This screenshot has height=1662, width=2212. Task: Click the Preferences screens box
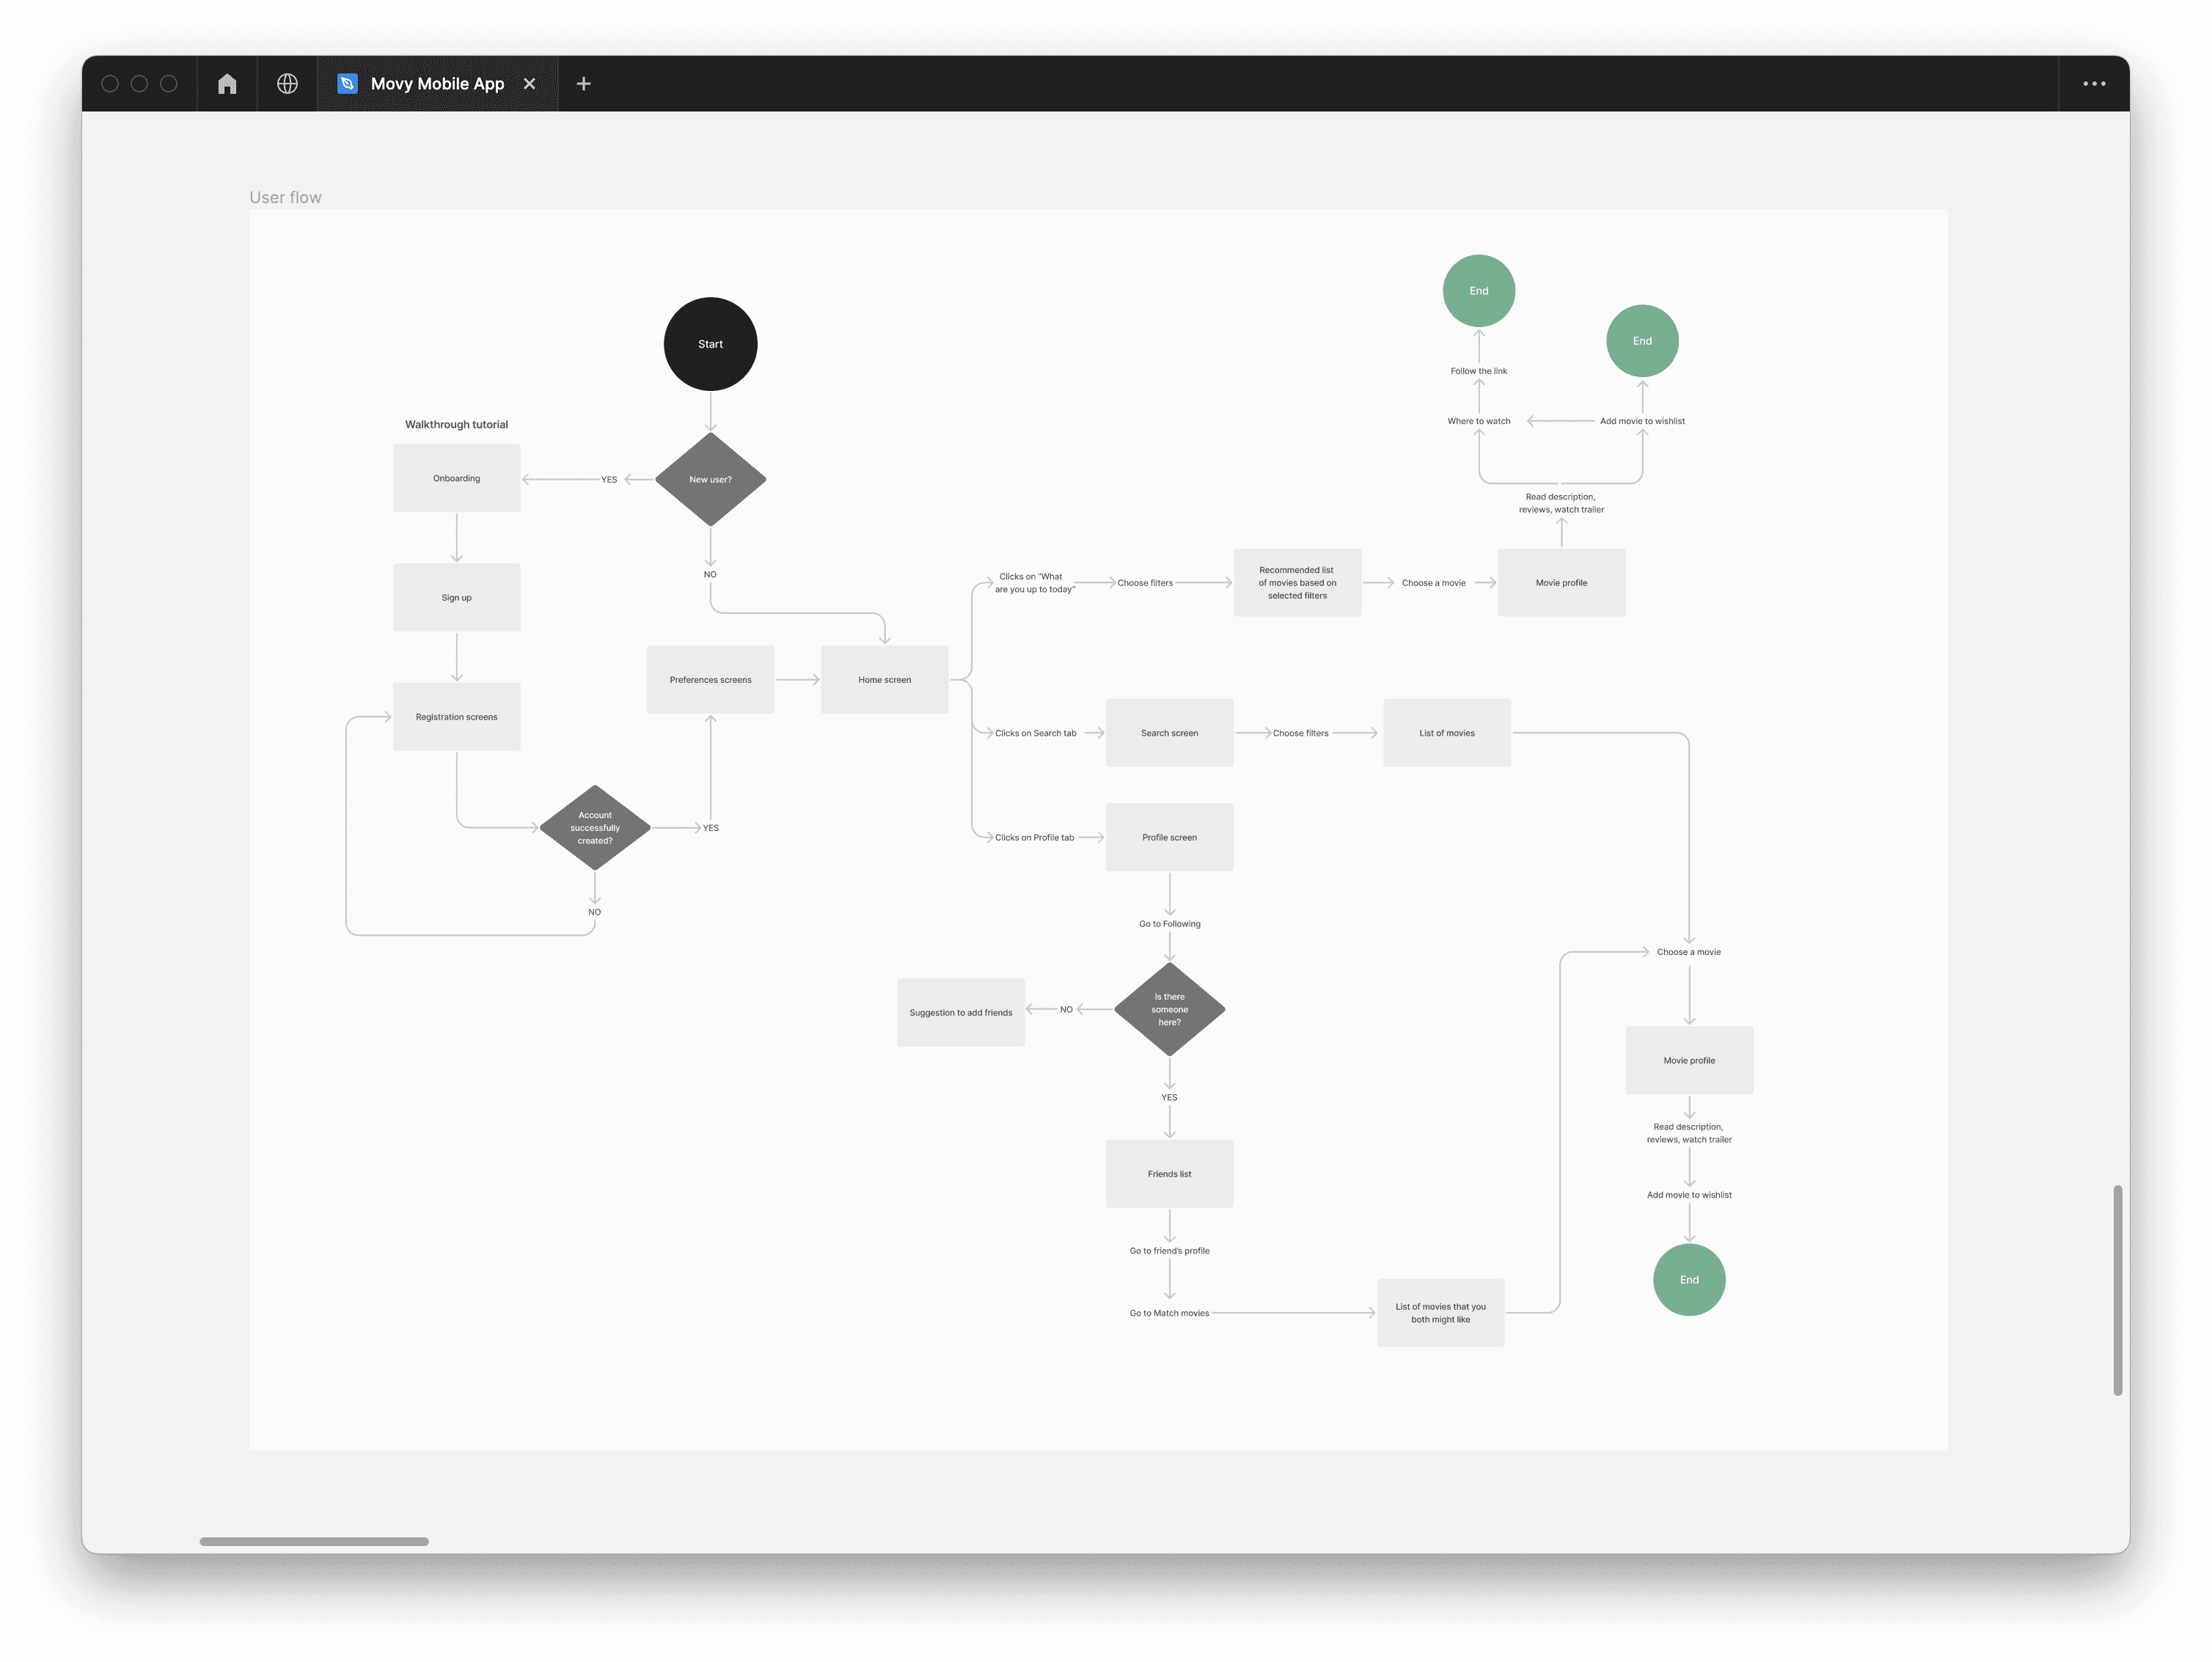[x=710, y=679]
